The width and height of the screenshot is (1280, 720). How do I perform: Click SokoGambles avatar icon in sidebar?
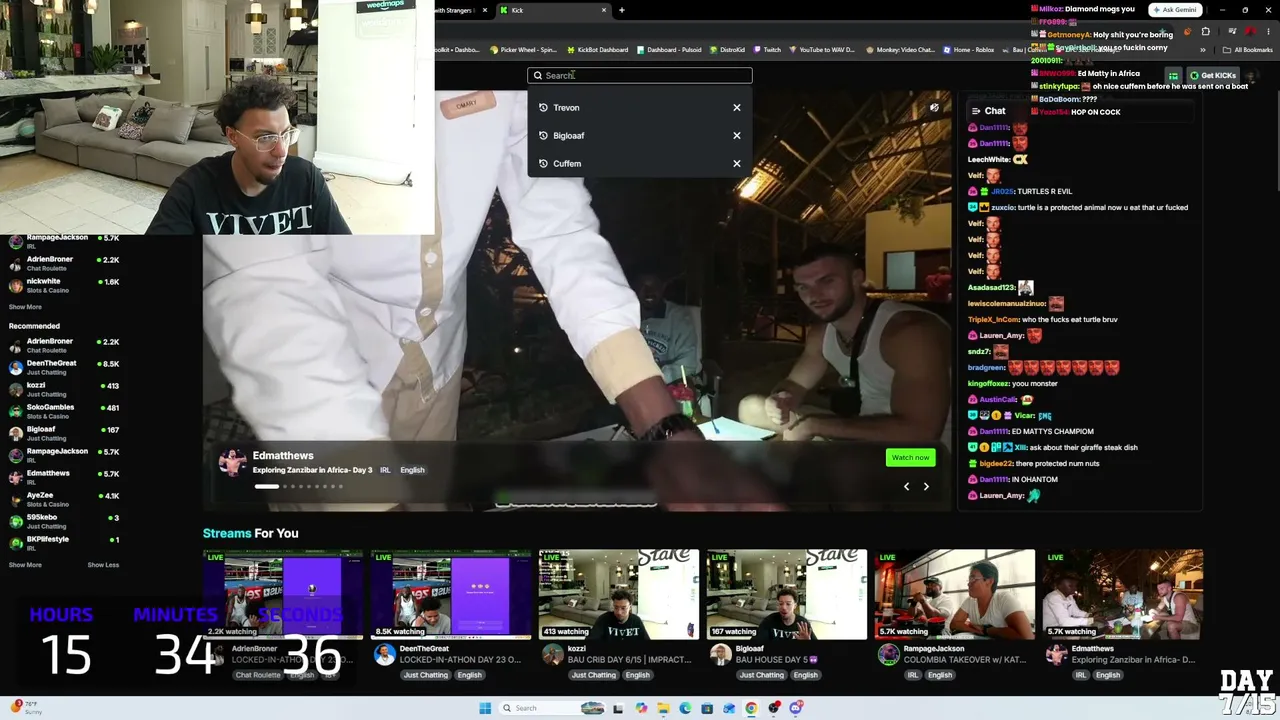pyautogui.click(x=16, y=411)
